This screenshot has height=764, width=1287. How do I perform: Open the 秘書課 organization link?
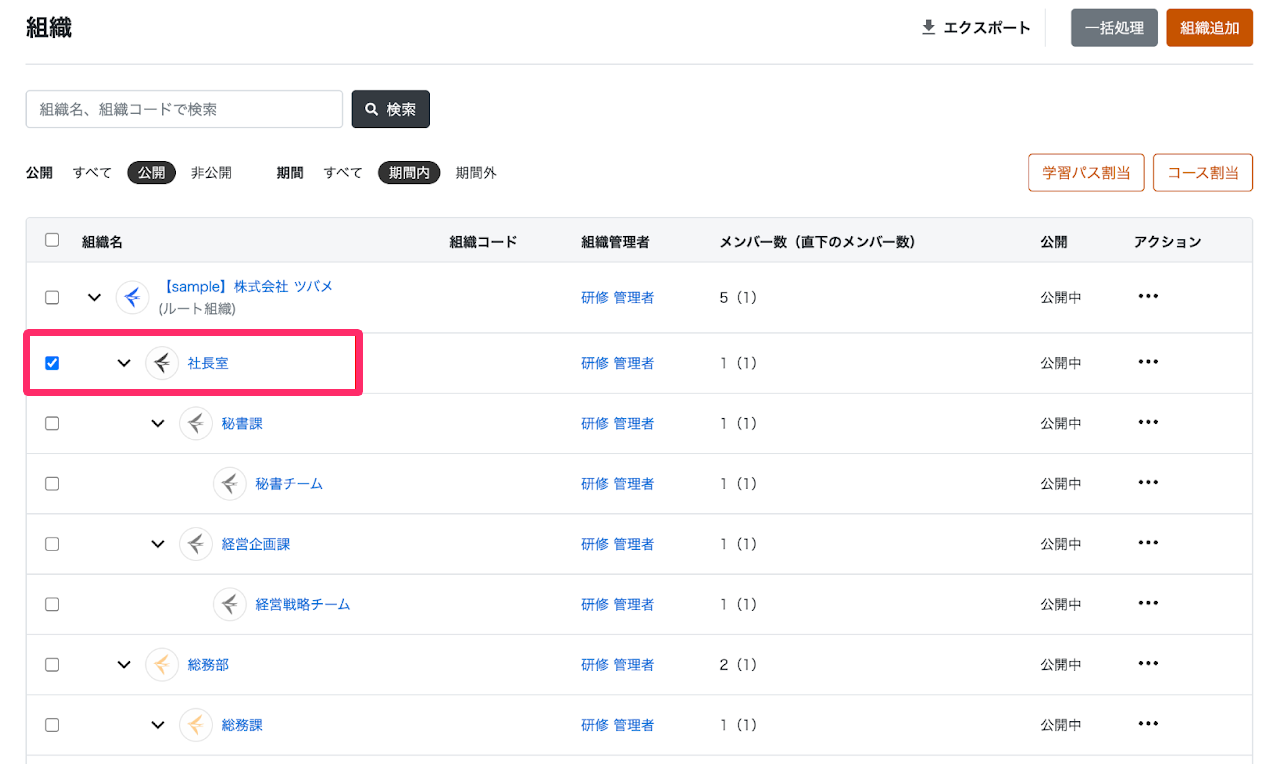point(242,423)
